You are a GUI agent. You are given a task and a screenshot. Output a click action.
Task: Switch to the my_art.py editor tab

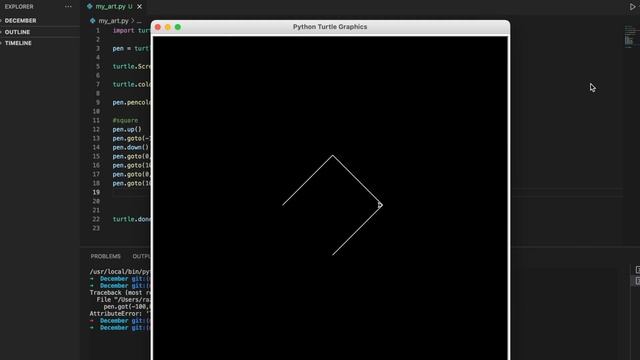[x=114, y=7]
